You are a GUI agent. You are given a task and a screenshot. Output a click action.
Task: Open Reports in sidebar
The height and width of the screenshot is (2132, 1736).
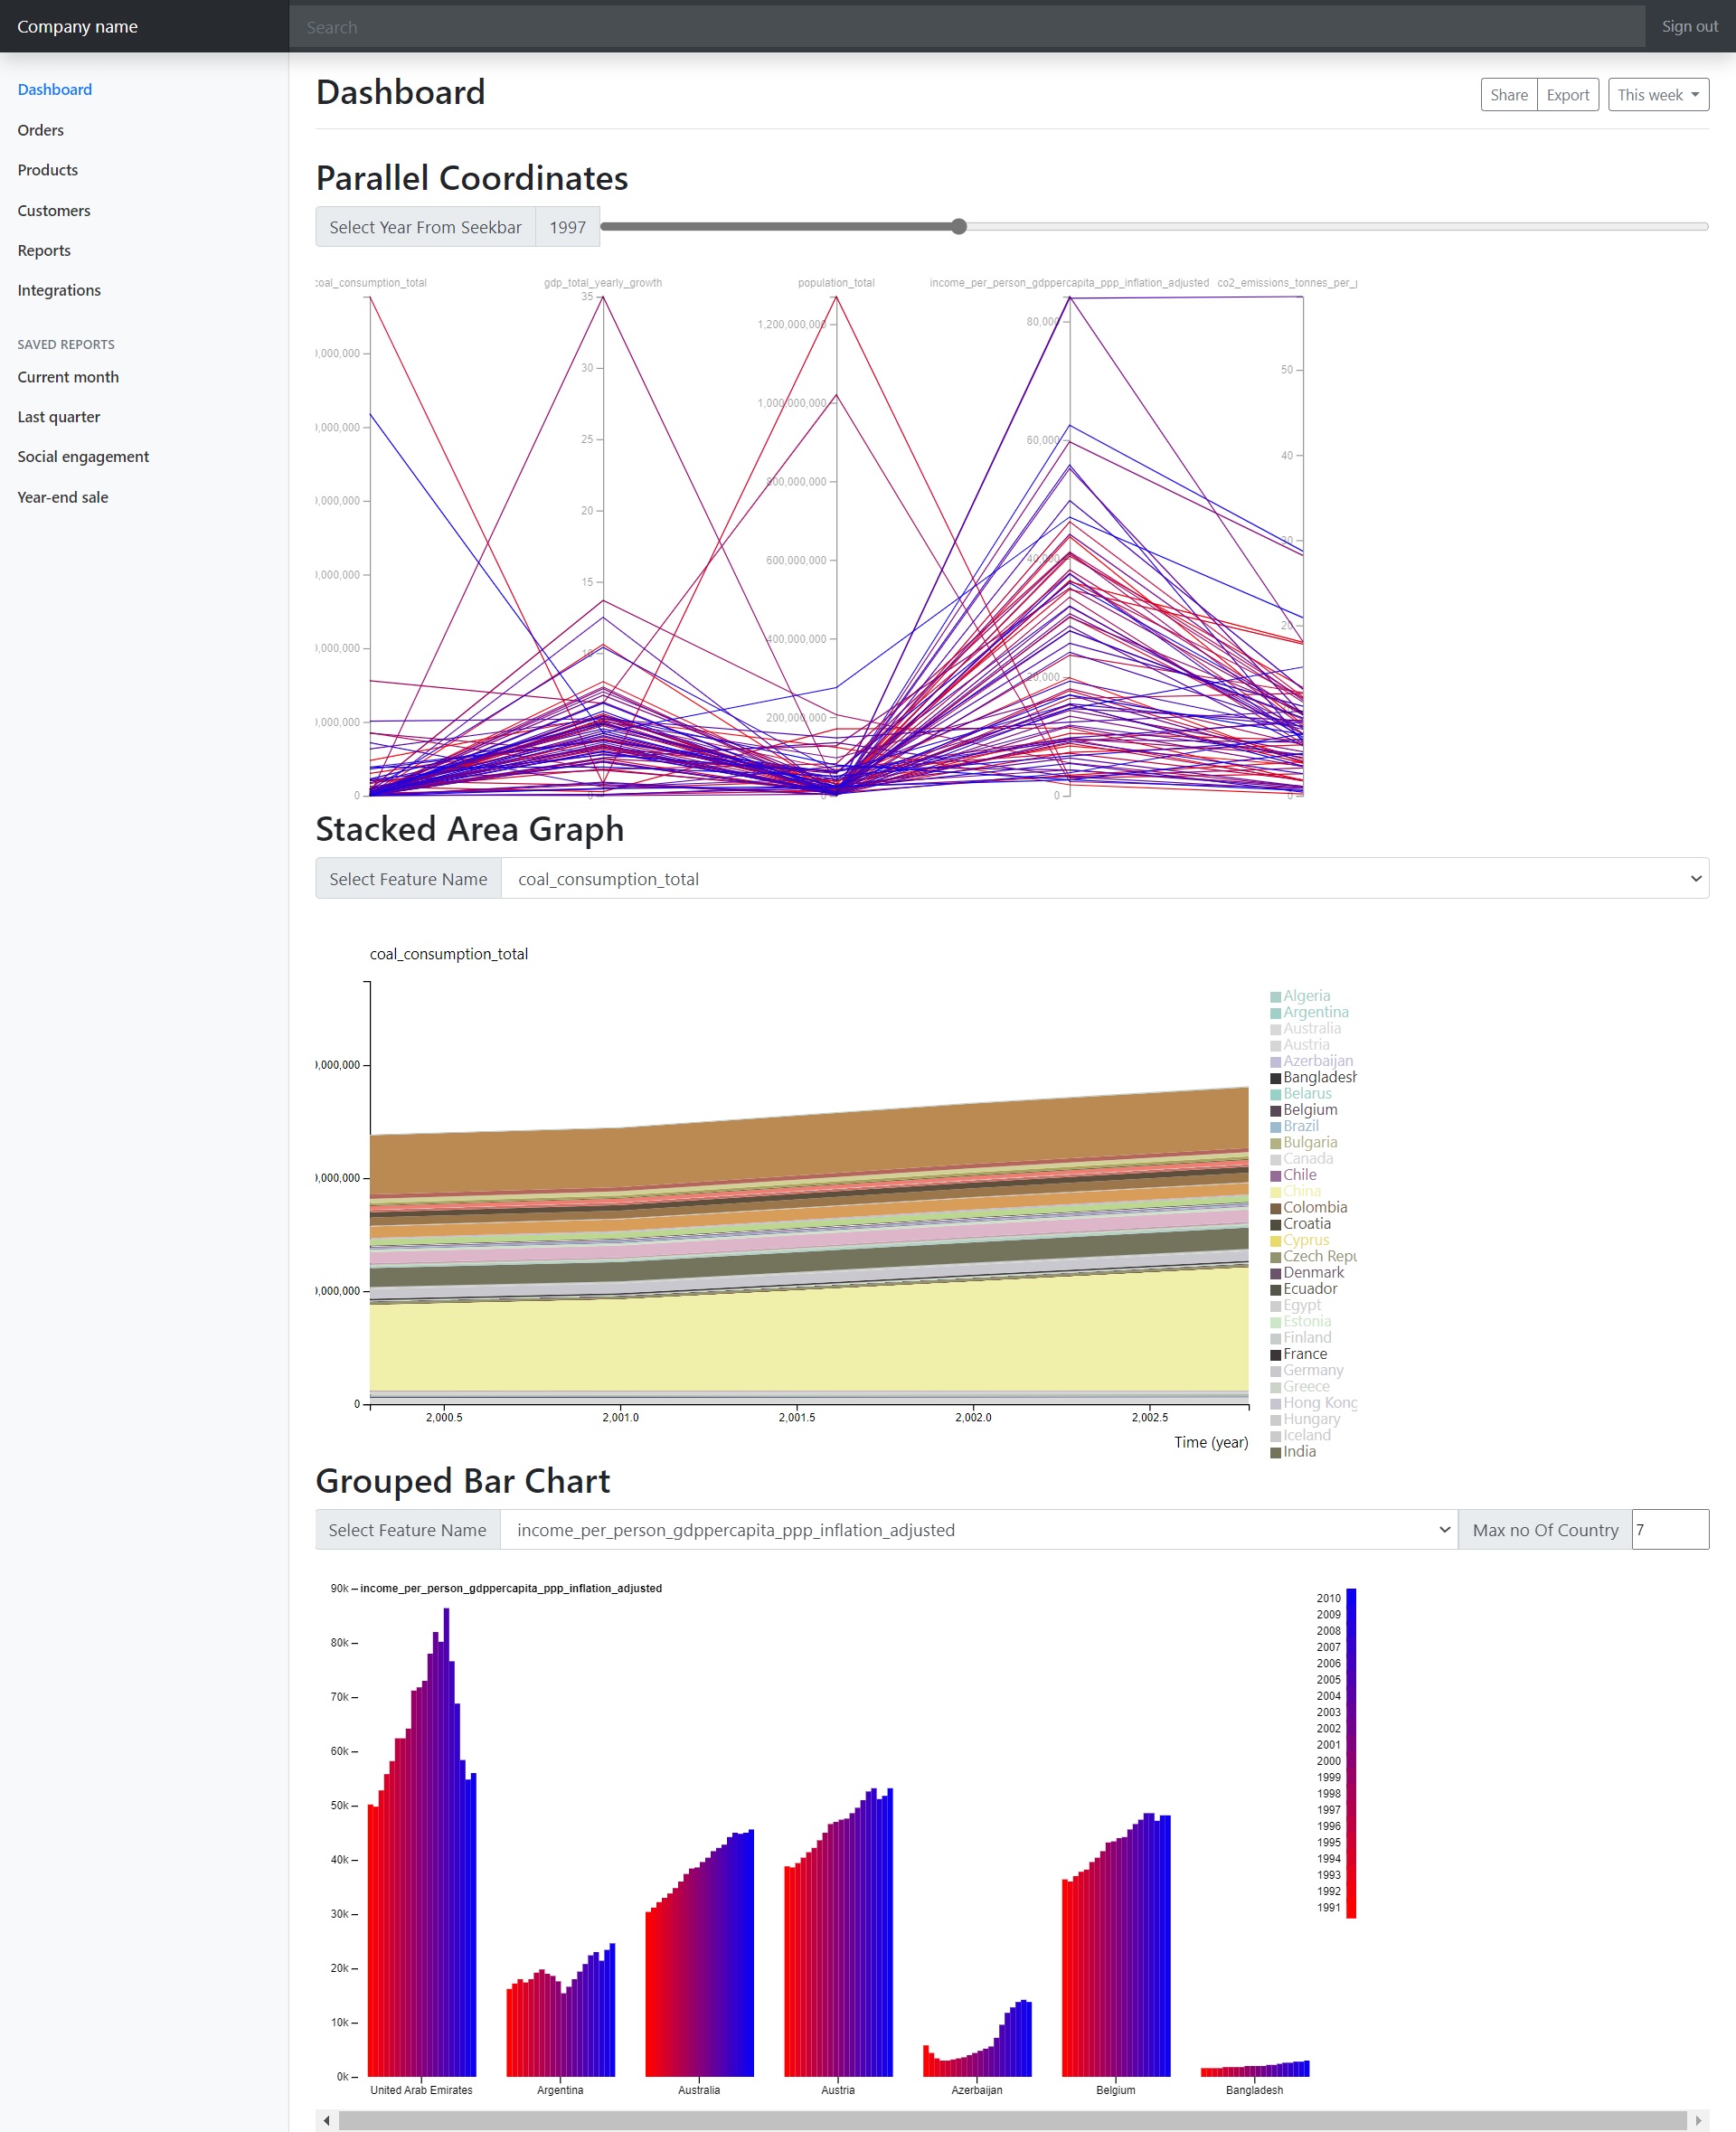44,250
